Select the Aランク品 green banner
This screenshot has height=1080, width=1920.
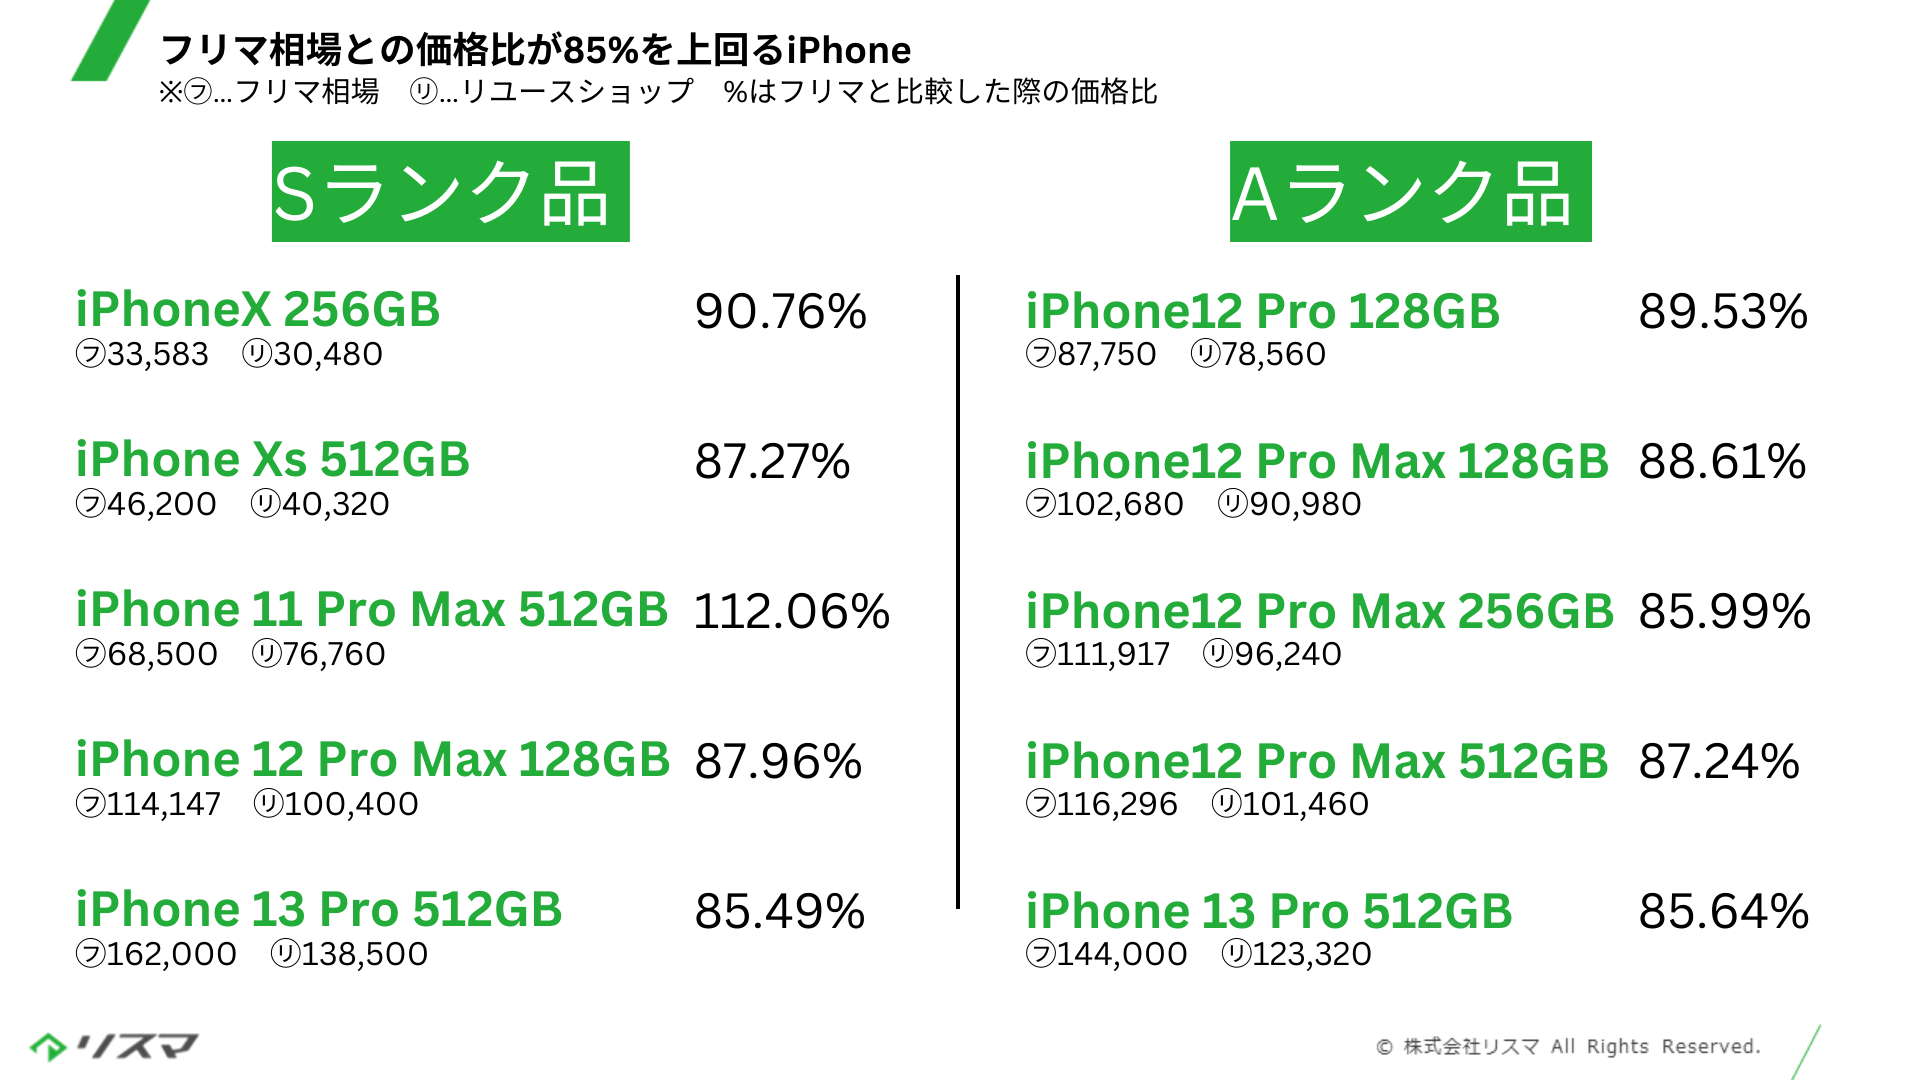1410,191
